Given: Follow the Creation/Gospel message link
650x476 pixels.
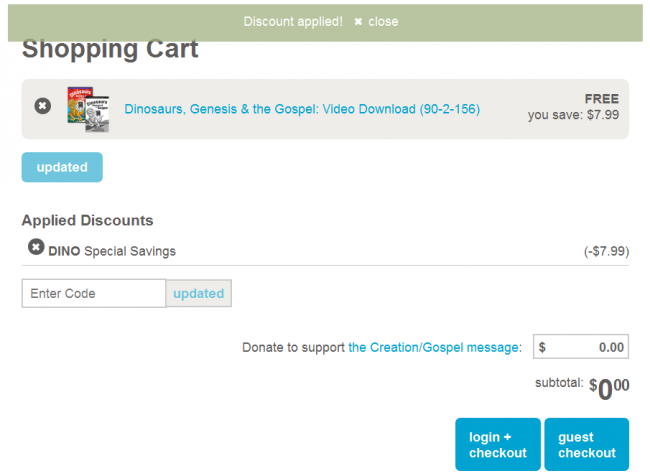Looking at the screenshot, I should (x=434, y=347).
